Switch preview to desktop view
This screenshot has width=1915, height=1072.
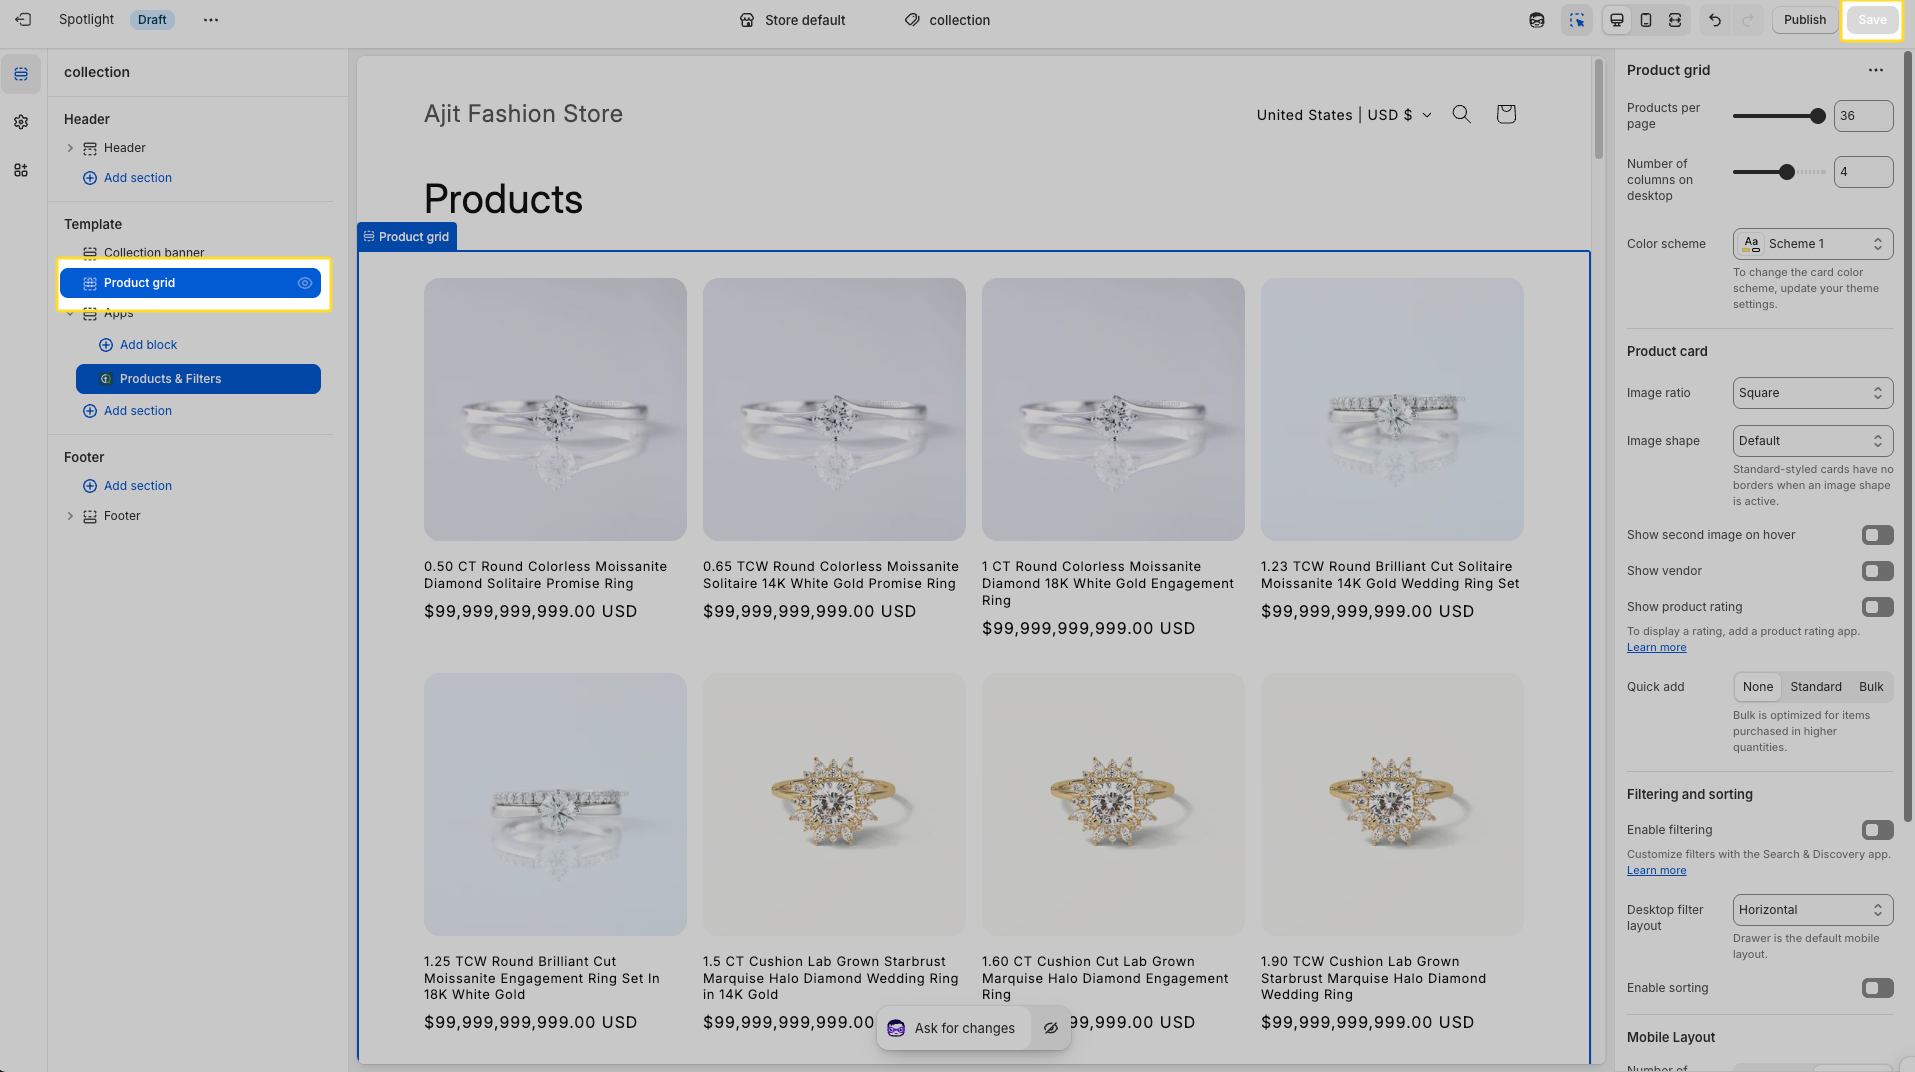point(1616,19)
